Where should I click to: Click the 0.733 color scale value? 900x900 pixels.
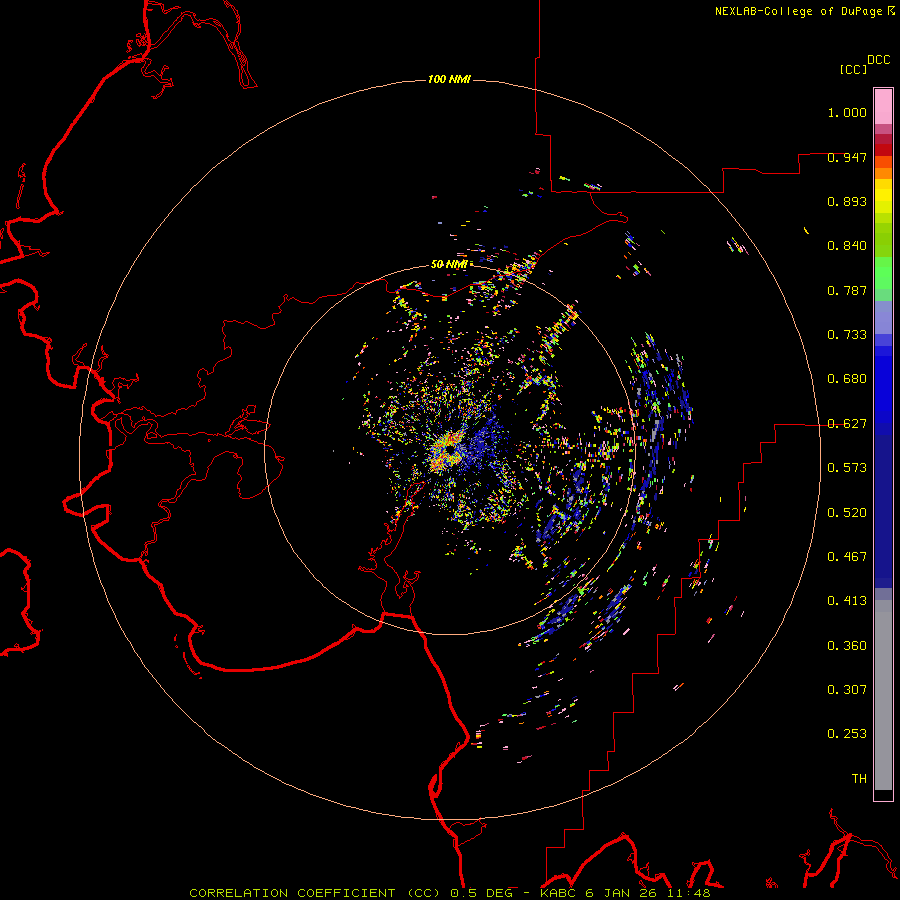pyautogui.click(x=847, y=335)
